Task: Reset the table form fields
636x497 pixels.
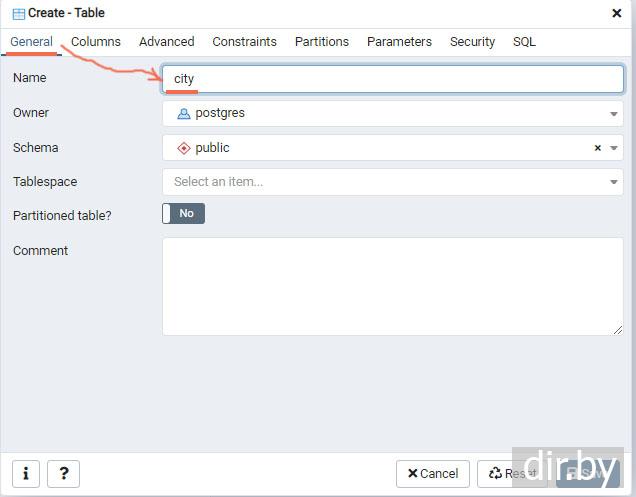Action: coord(513,473)
